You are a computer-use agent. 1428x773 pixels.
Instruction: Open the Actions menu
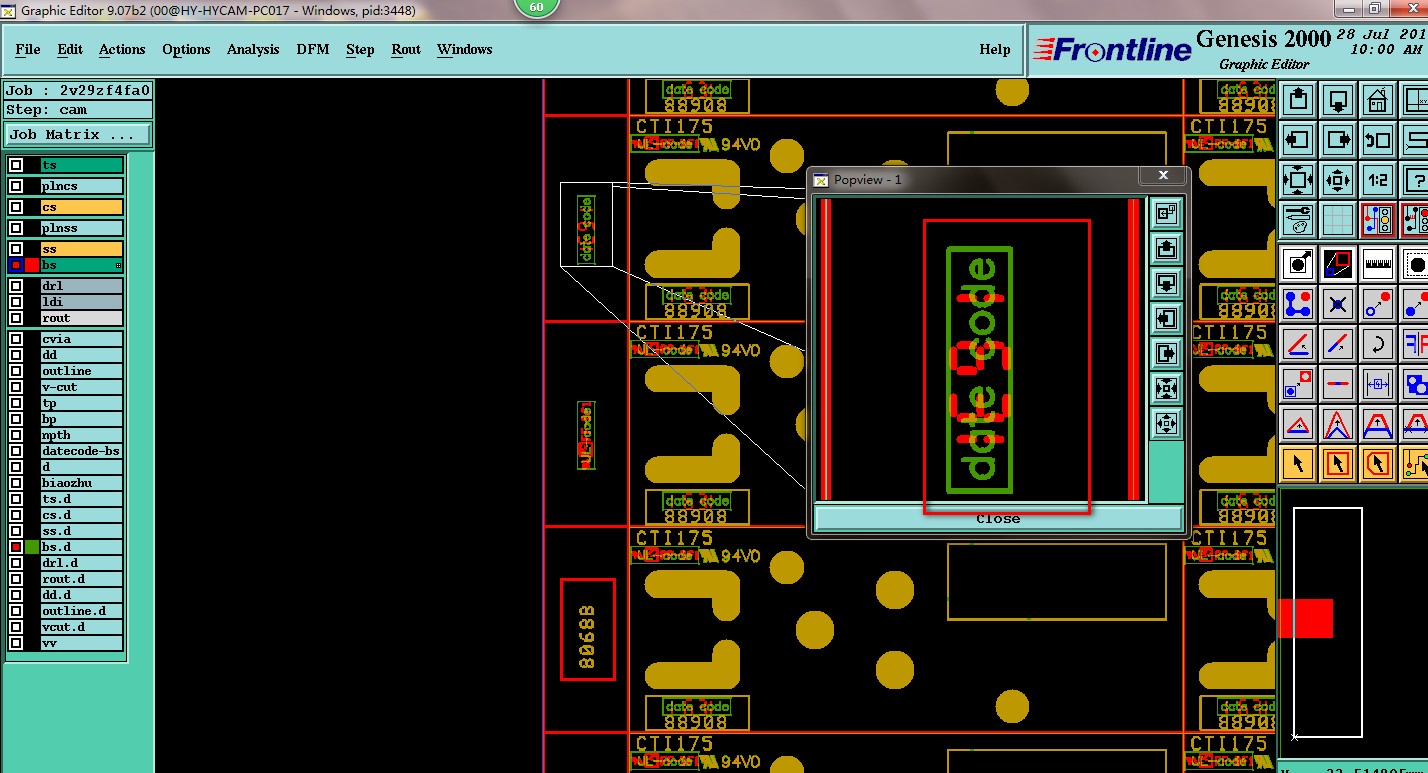tap(122, 49)
